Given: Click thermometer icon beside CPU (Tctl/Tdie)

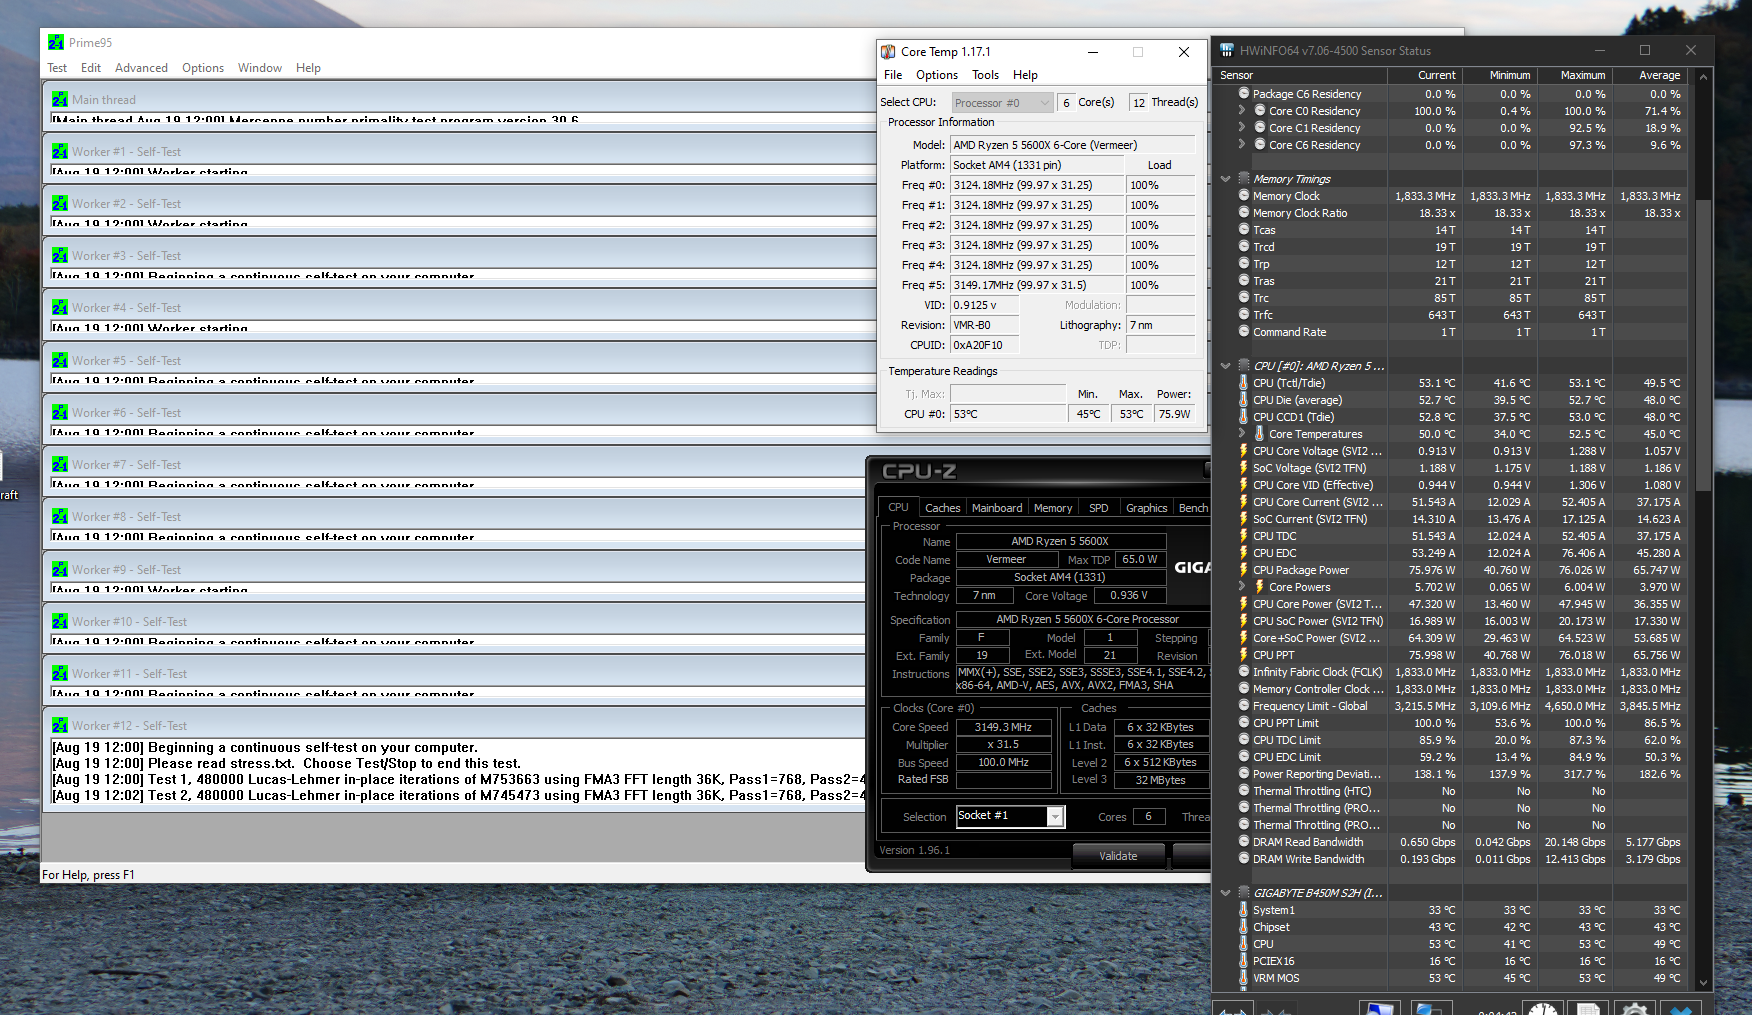Looking at the screenshot, I should [1244, 383].
